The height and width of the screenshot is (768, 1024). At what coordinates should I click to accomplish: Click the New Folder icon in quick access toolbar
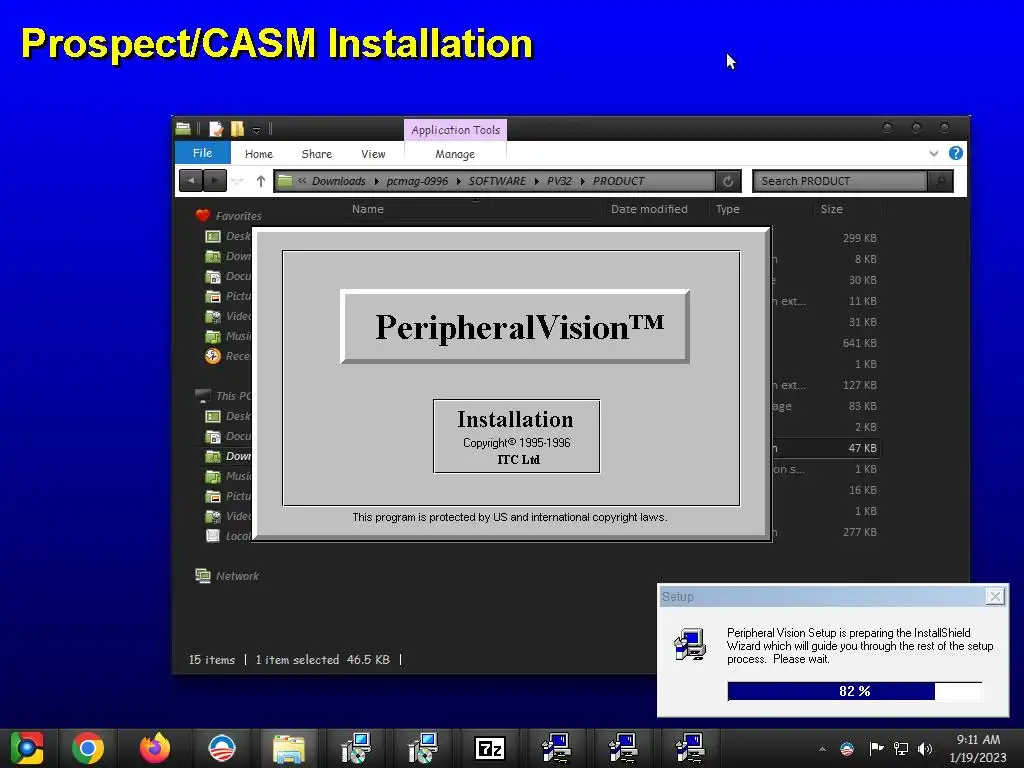pos(238,129)
